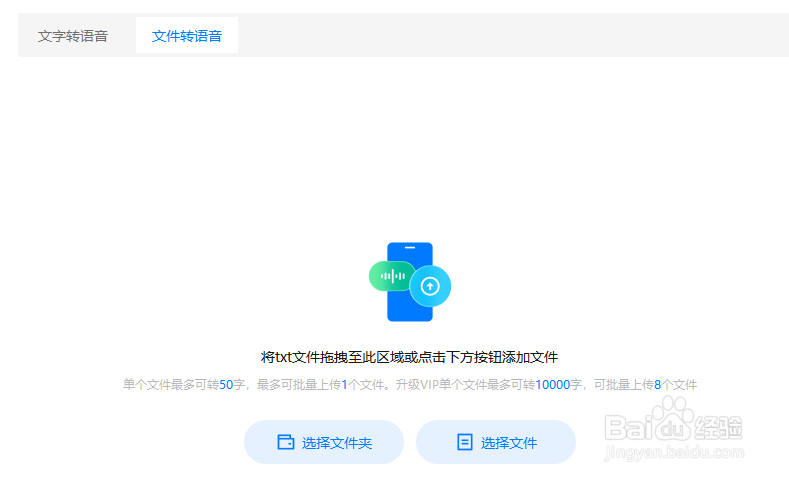Click the 选择文件 button

[496, 442]
